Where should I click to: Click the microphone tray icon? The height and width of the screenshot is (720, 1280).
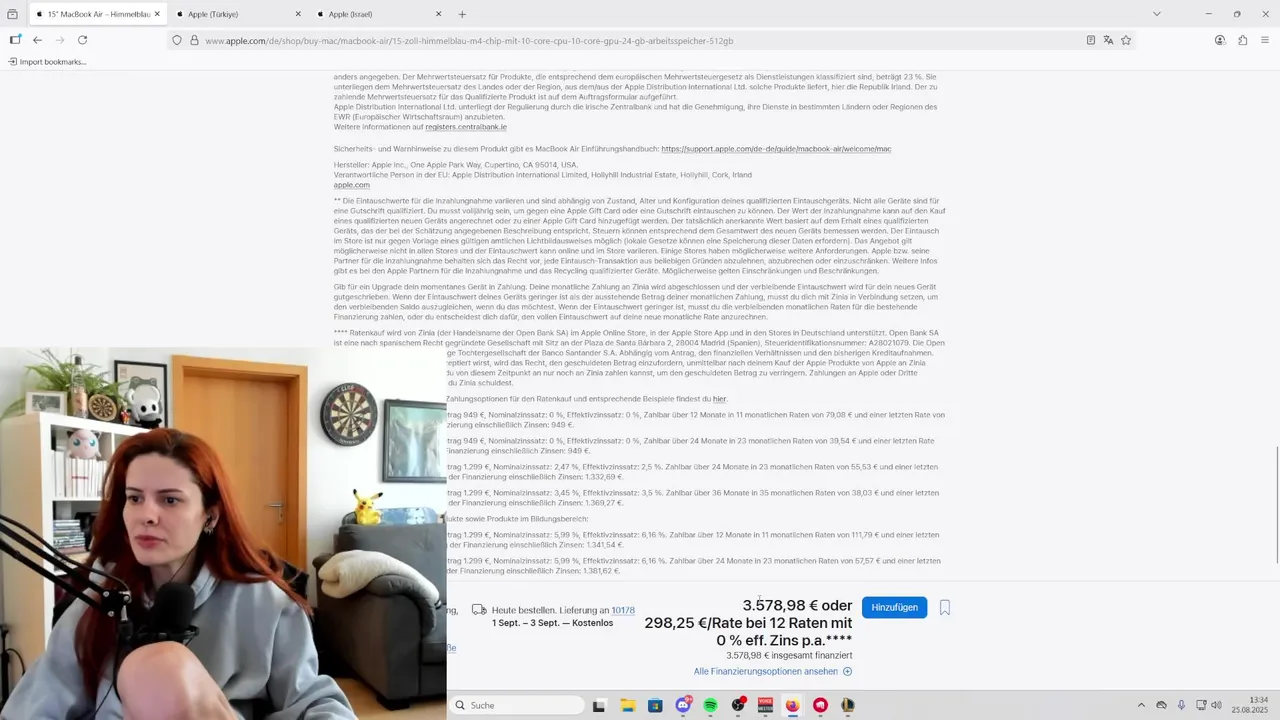coord(1181,705)
